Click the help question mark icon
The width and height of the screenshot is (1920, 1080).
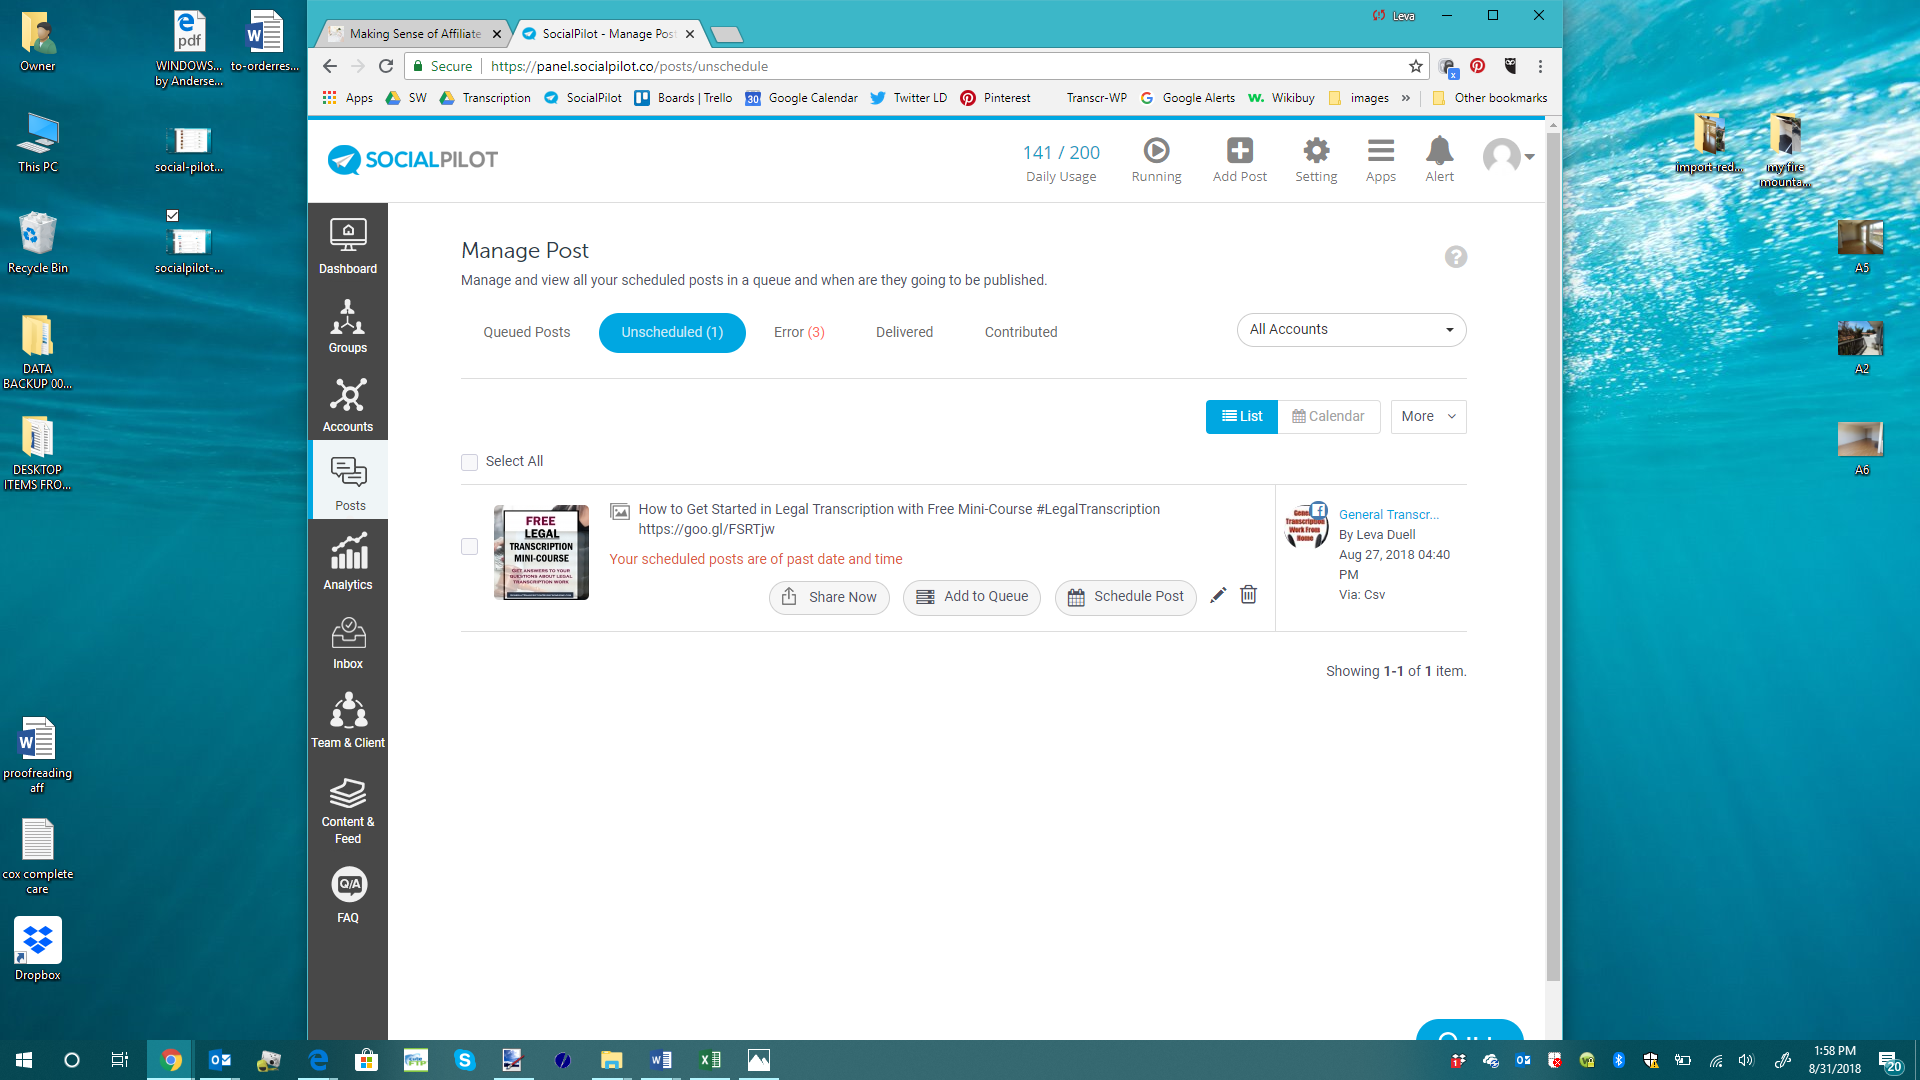[1455, 257]
